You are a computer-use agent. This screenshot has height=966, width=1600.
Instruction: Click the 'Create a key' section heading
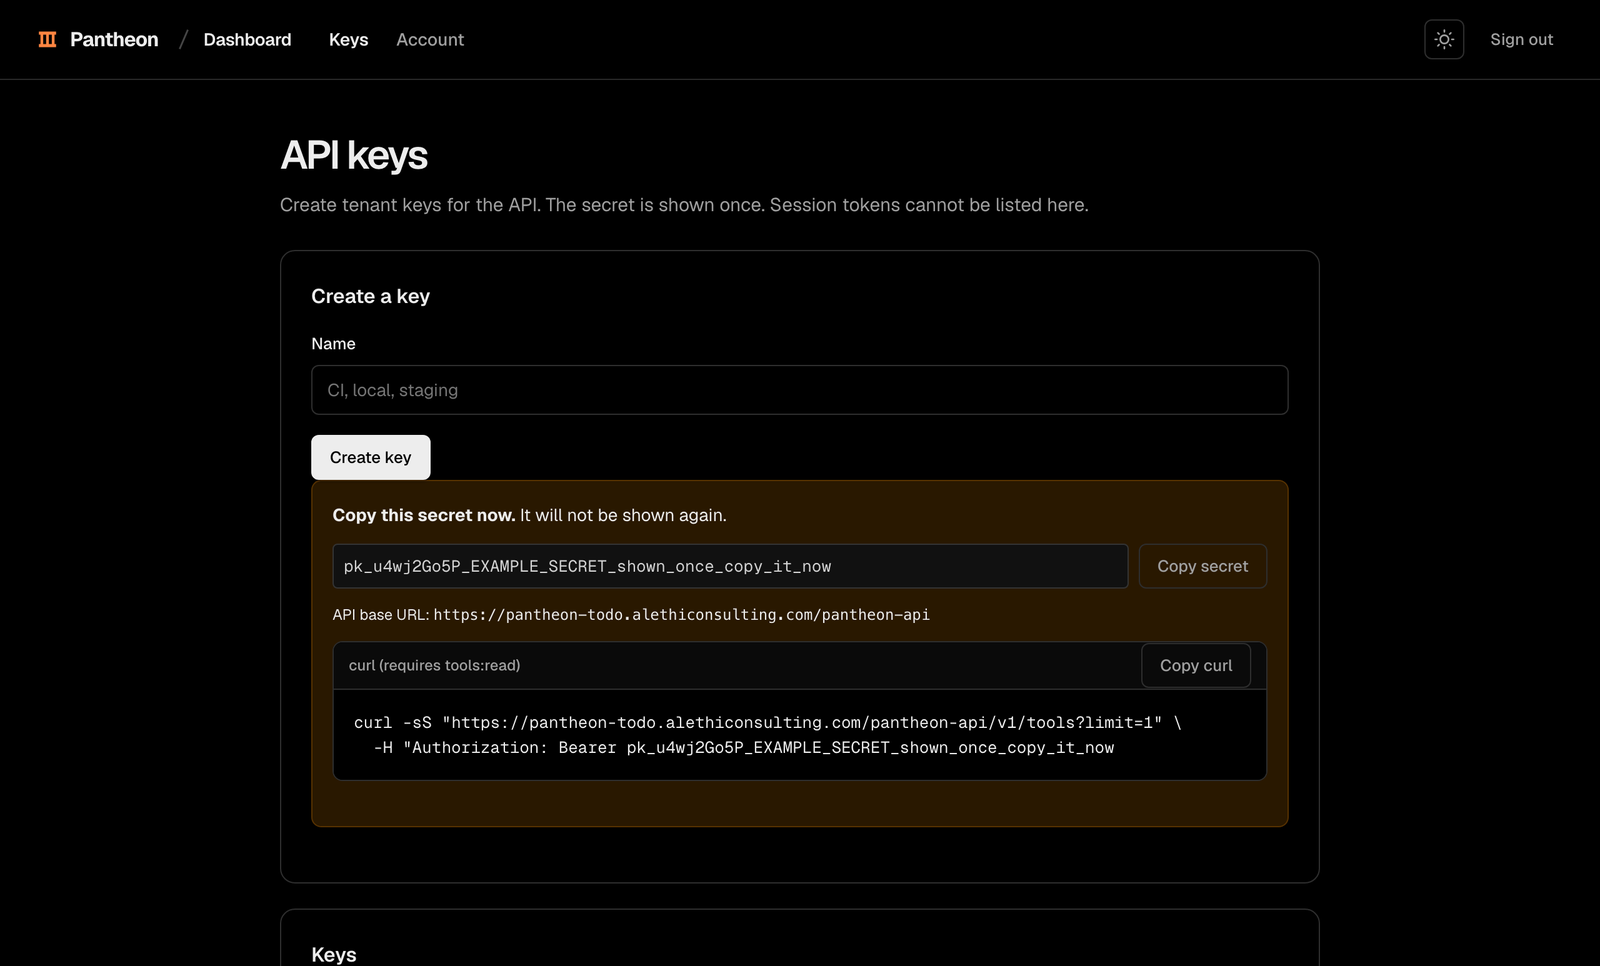370,296
